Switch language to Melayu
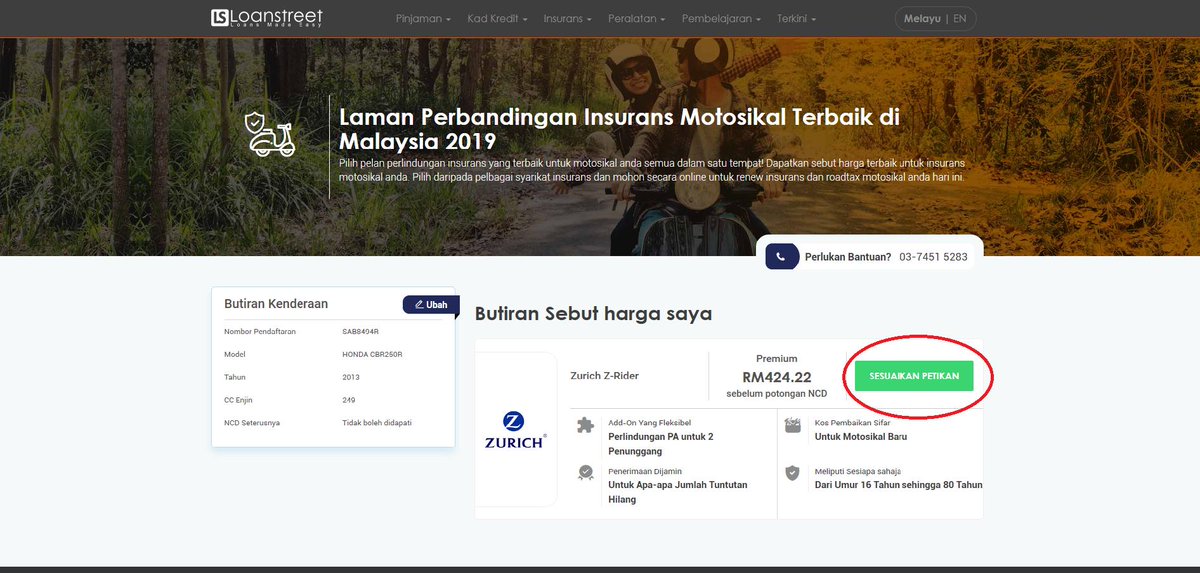Viewport: 1200px width, 573px height. (x=922, y=19)
